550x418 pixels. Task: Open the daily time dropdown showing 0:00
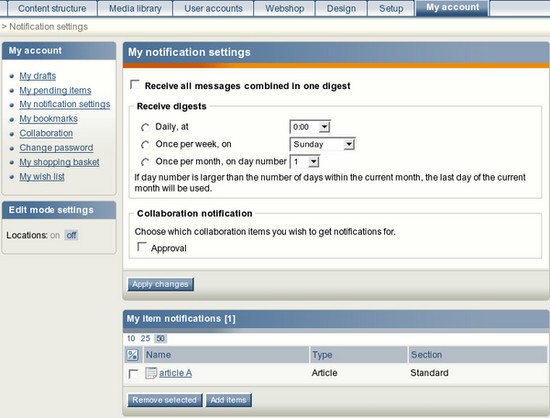310,127
